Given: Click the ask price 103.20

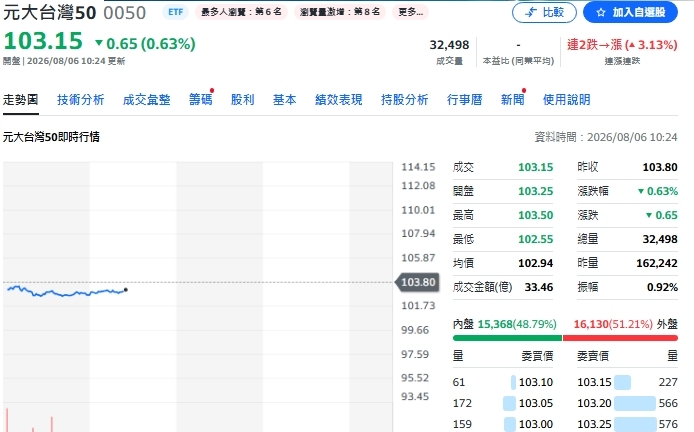Looking at the screenshot, I should (594, 403).
